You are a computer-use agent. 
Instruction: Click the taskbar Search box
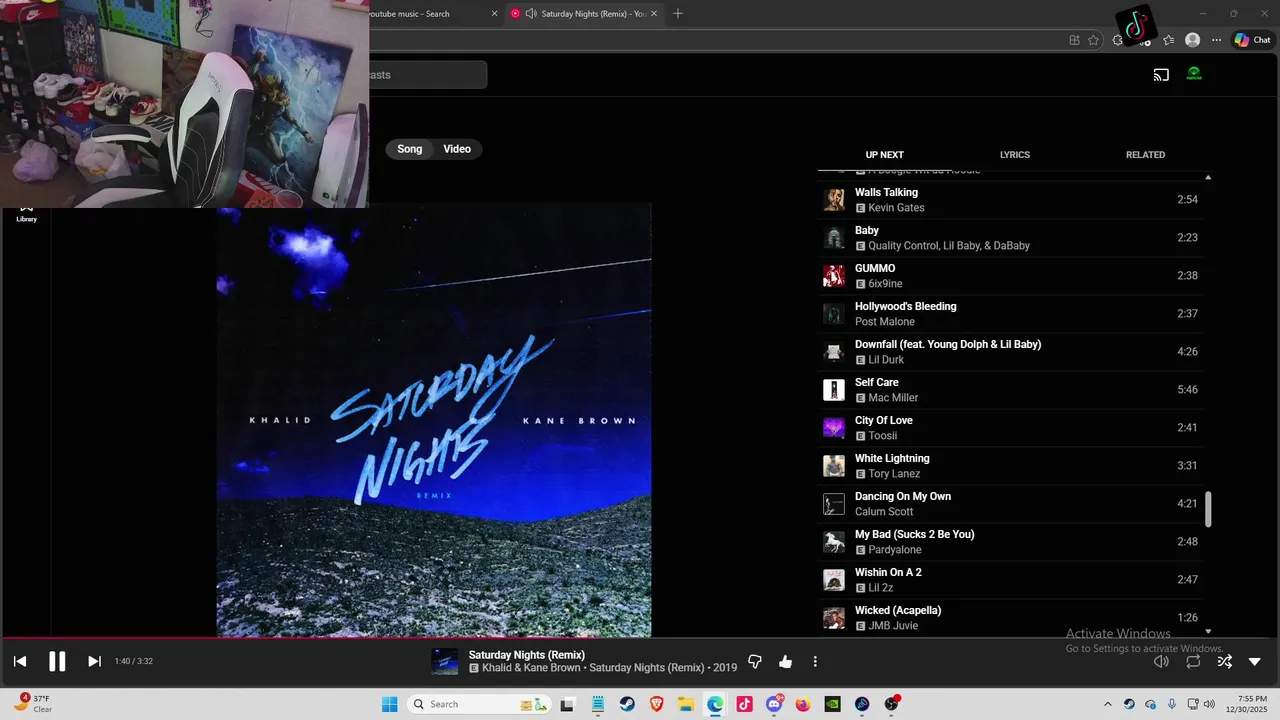click(x=480, y=704)
